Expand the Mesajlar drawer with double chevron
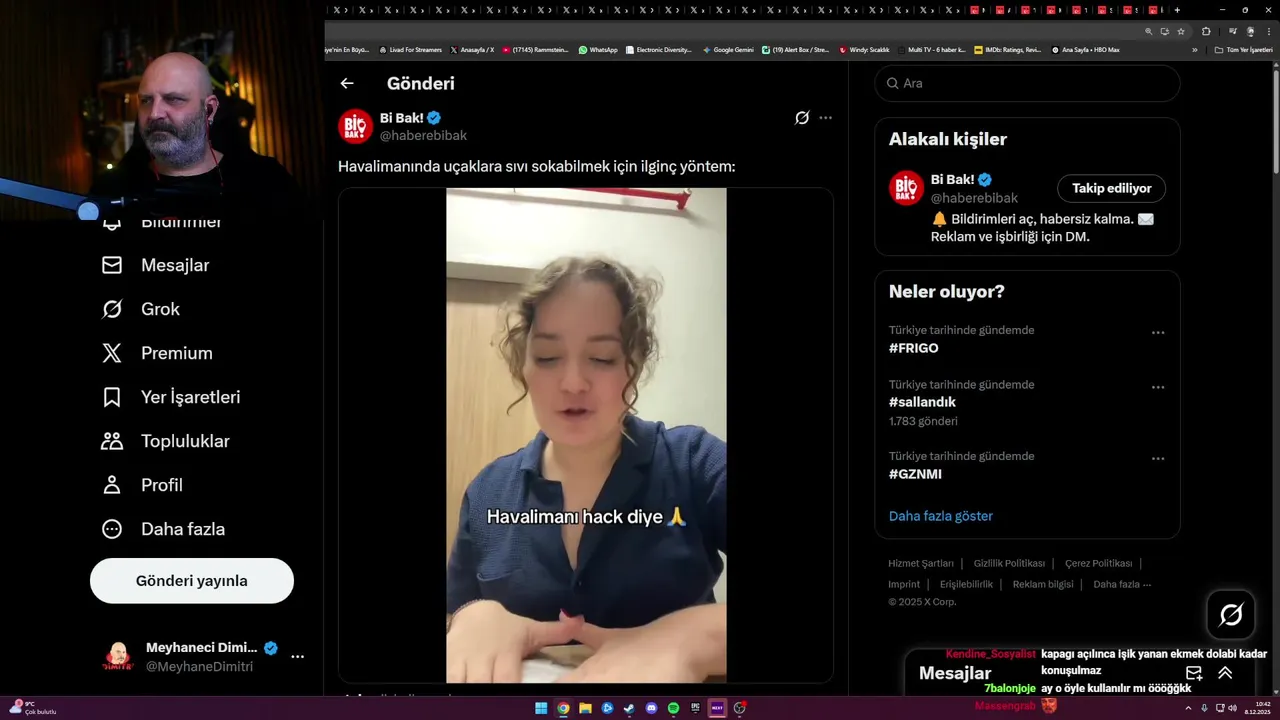The width and height of the screenshot is (1280, 720). pyautogui.click(x=1225, y=673)
